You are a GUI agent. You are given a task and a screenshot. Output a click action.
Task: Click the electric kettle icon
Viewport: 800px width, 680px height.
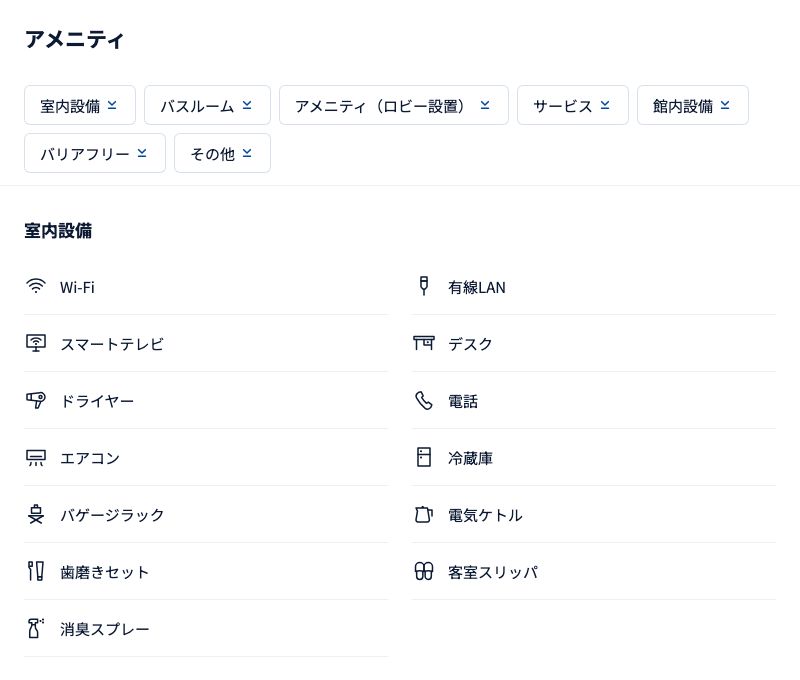coord(423,514)
